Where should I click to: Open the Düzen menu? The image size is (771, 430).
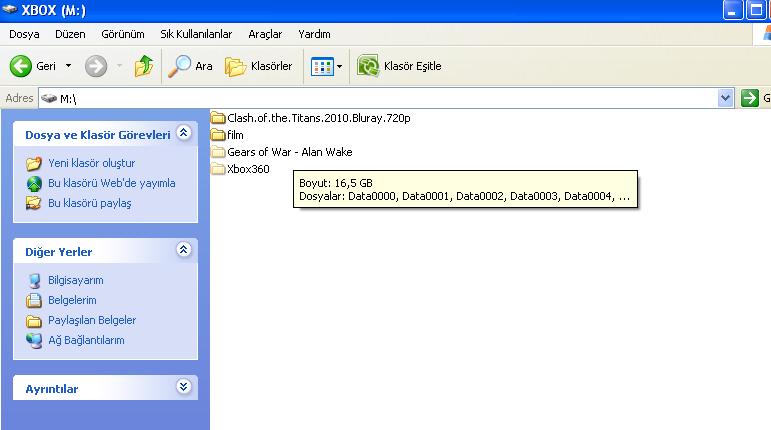point(70,34)
